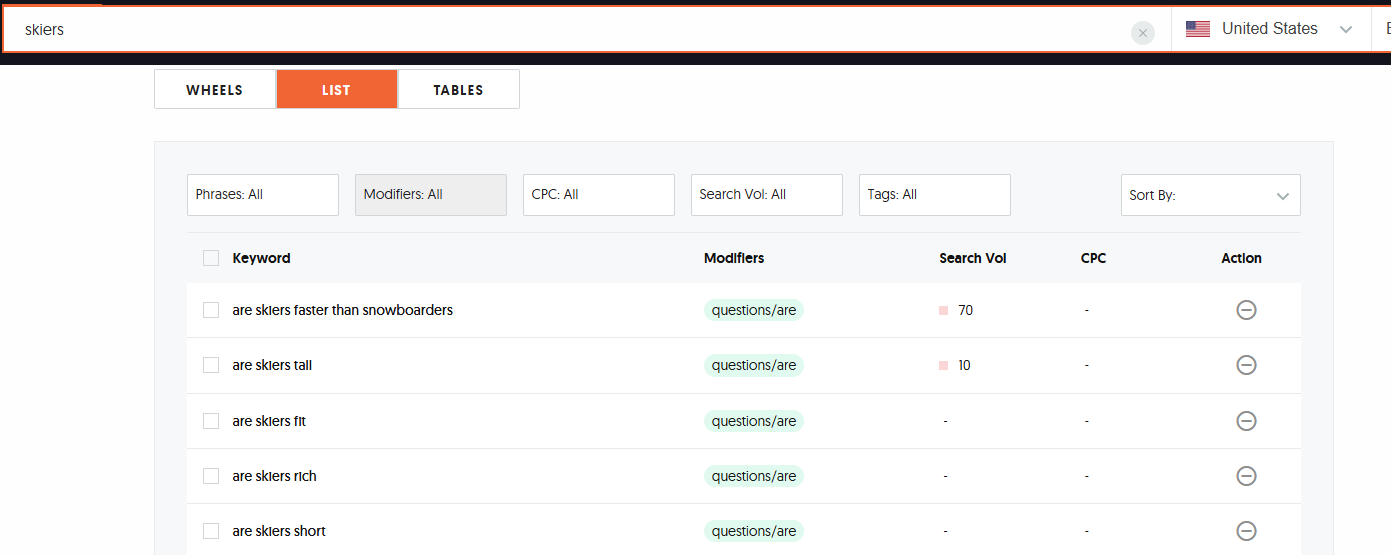The width and height of the screenshot is (1391, 555).
Task: Remove 'are skiers short' using minus icon
Action: click(x=1246, y=531)
